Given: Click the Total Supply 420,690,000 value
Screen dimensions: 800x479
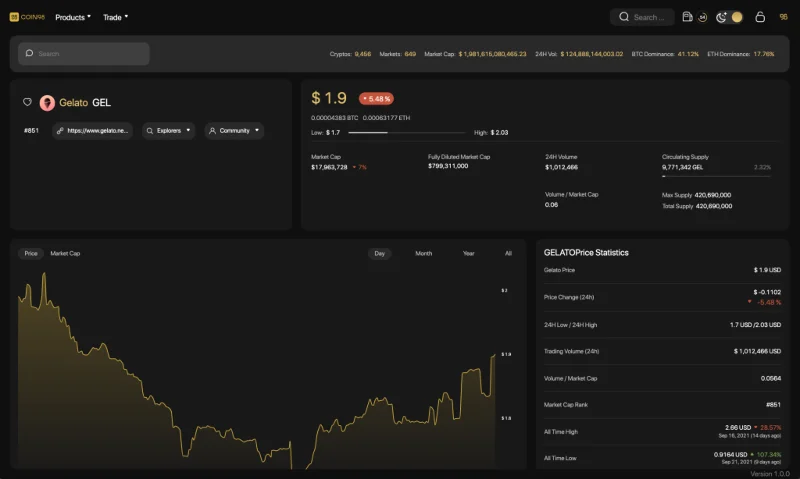Looking at the screenshot, I should click(714, 207).
